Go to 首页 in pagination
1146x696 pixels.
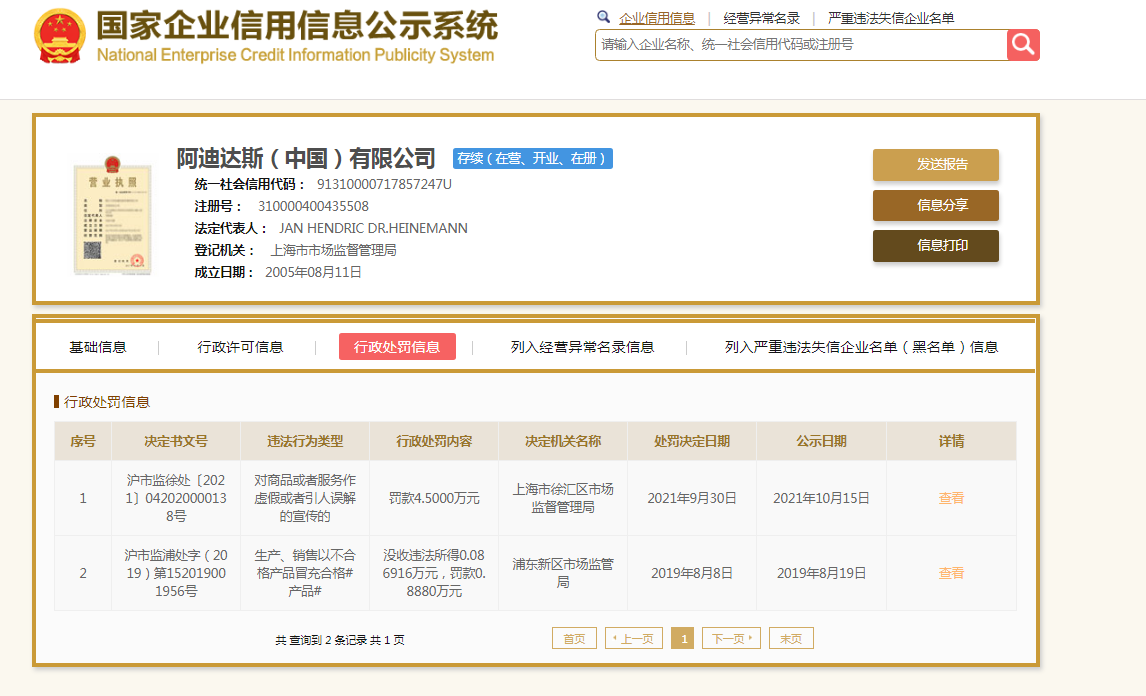point(574,638)
